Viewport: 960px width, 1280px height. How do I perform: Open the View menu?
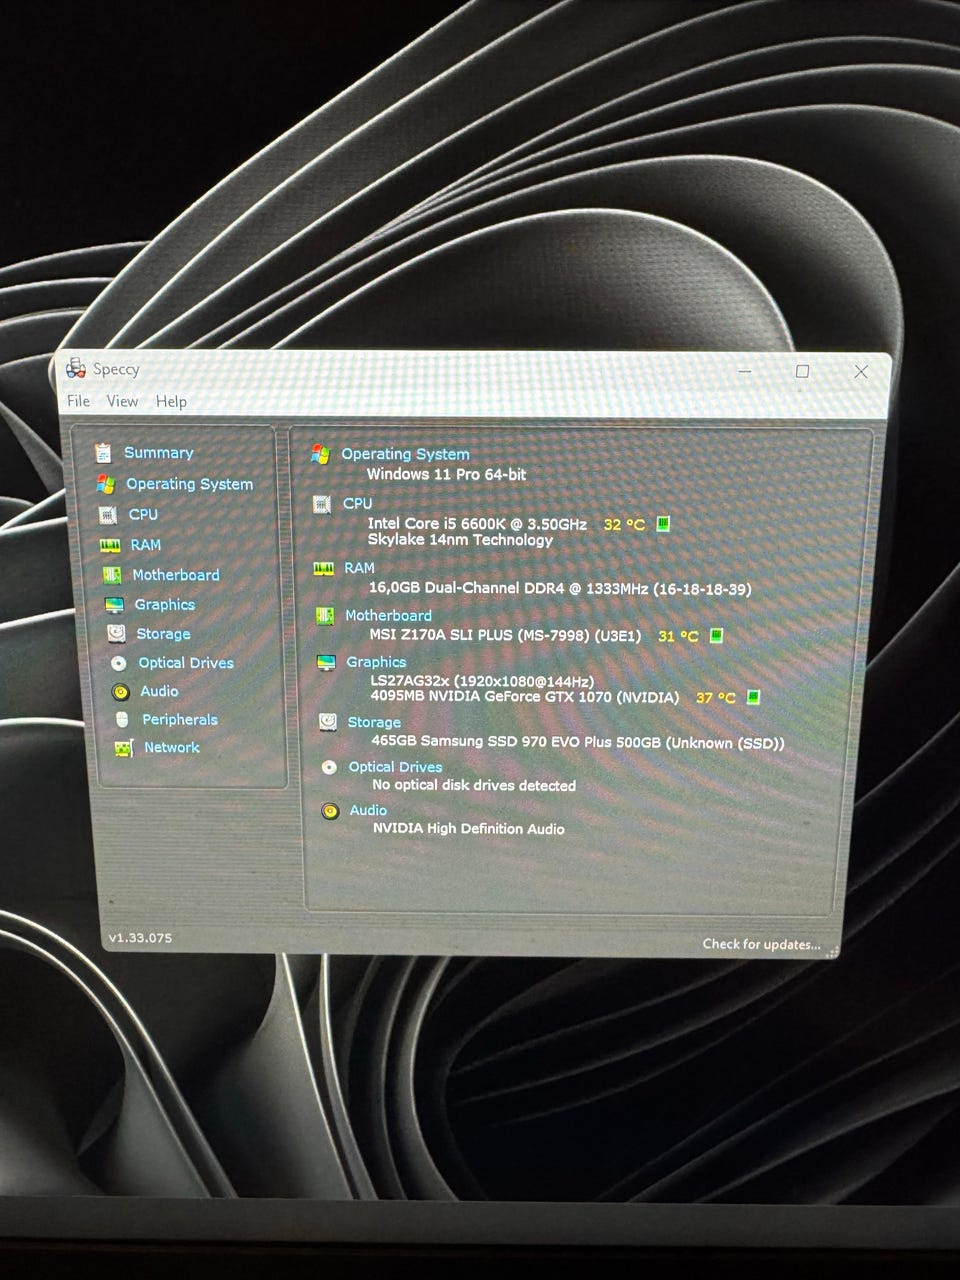point(122,401)
